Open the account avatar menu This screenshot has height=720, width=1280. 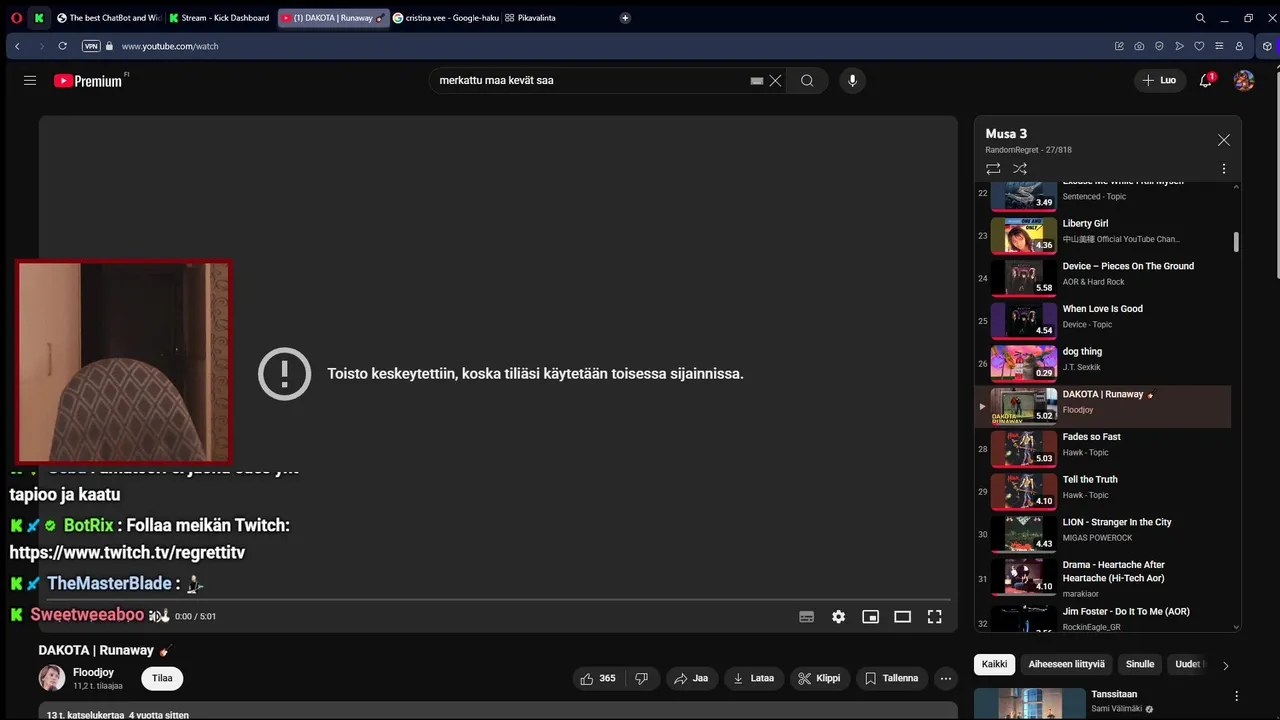coord(1244,80)
